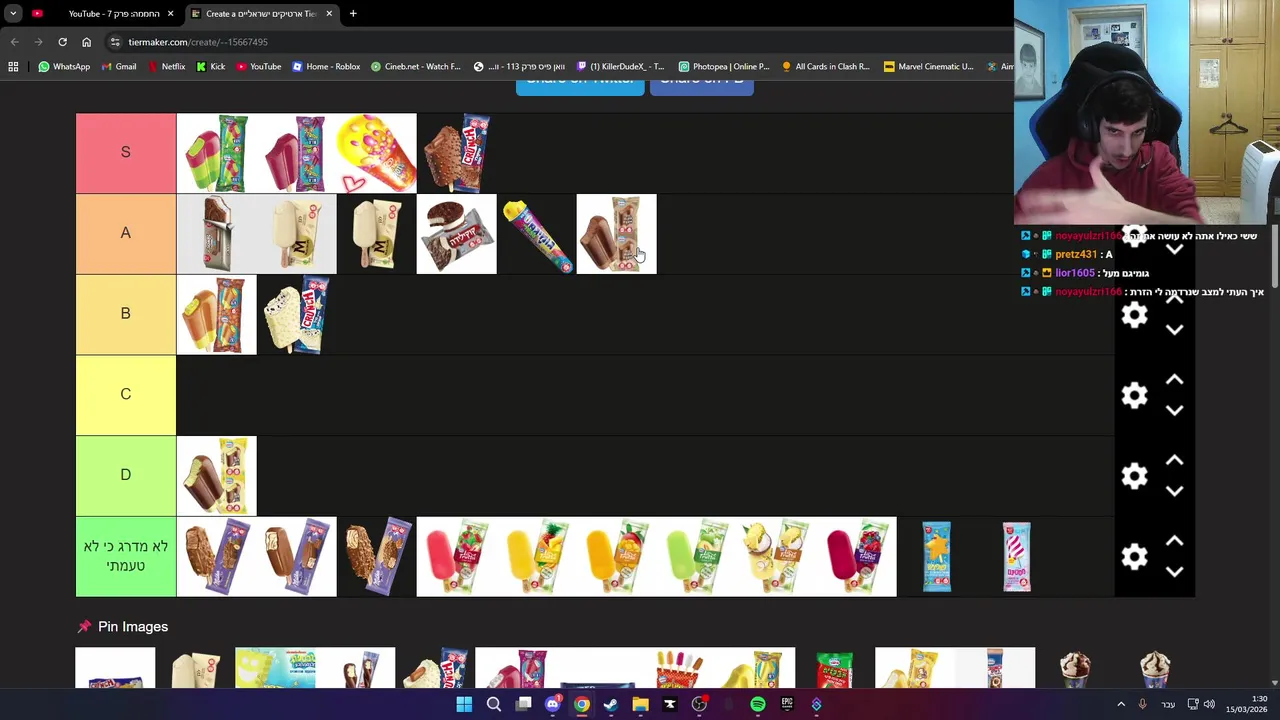Open Epic Games Launcher from the taskbar
This screenshot has height=720, width=1280.
point(787,705)
